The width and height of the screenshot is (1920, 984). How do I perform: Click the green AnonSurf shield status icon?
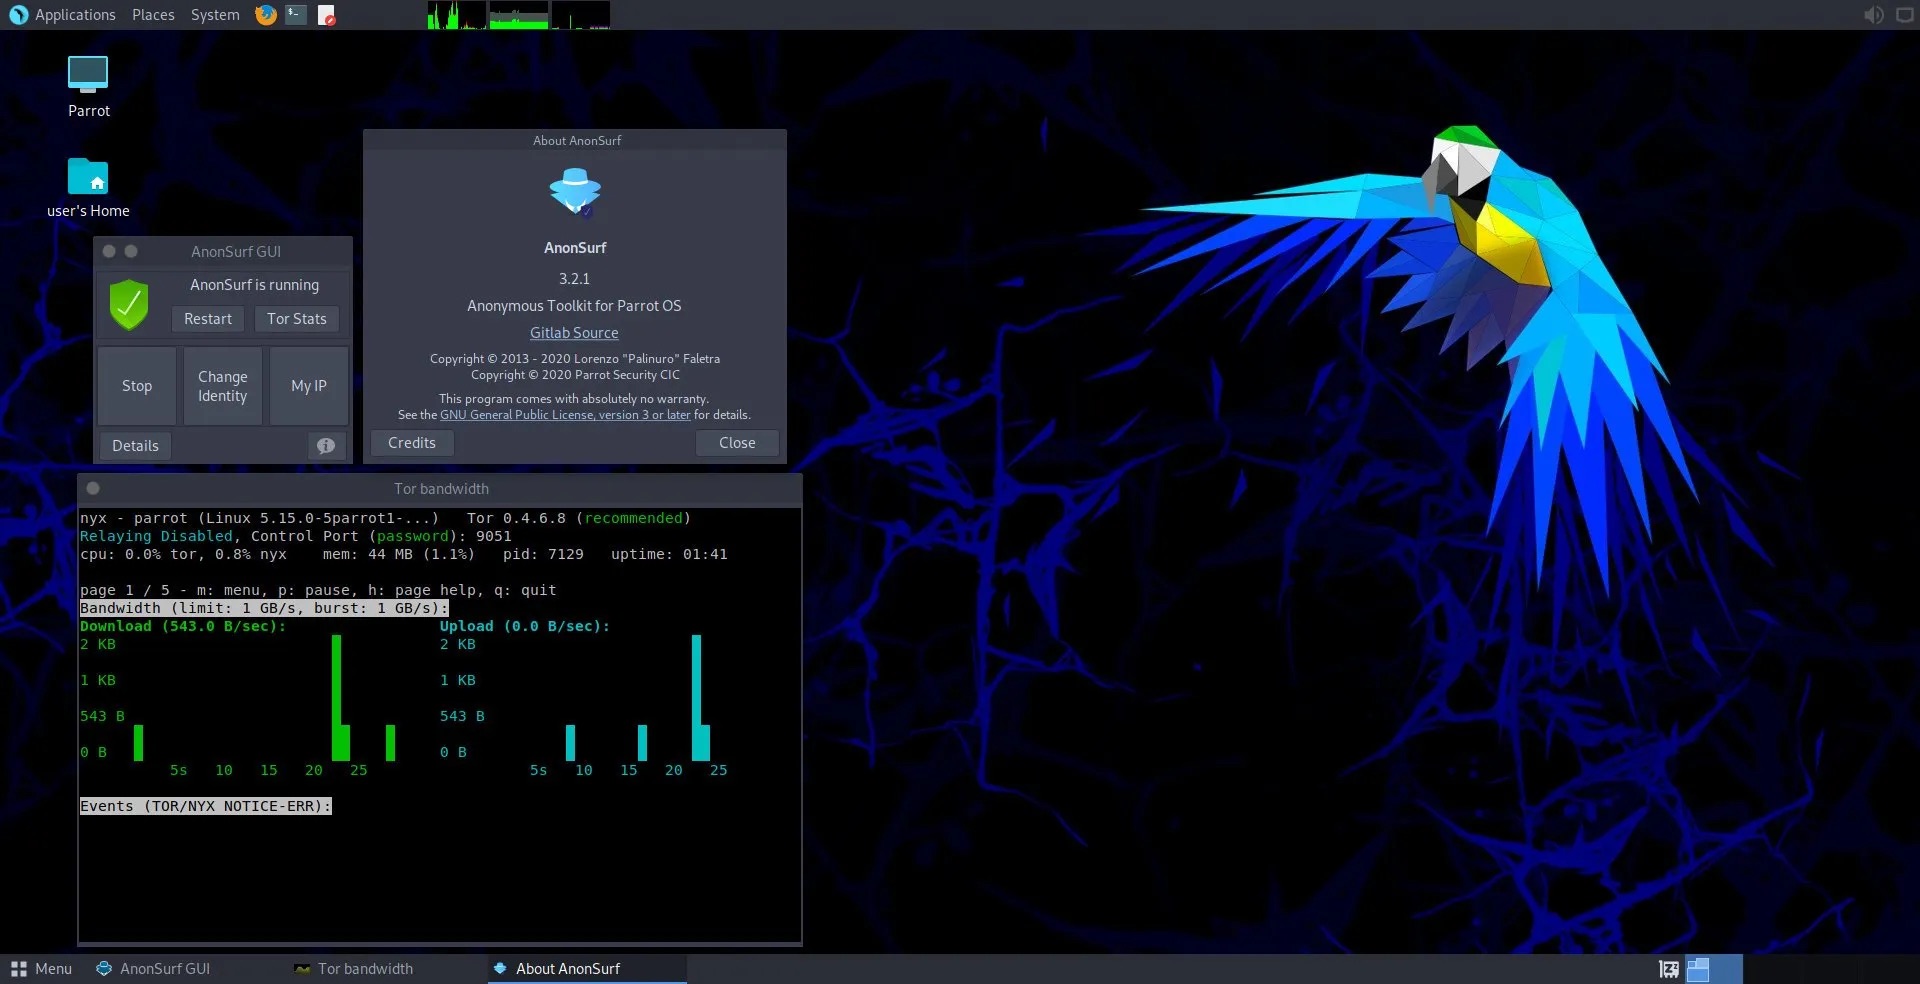coord(128,305)
